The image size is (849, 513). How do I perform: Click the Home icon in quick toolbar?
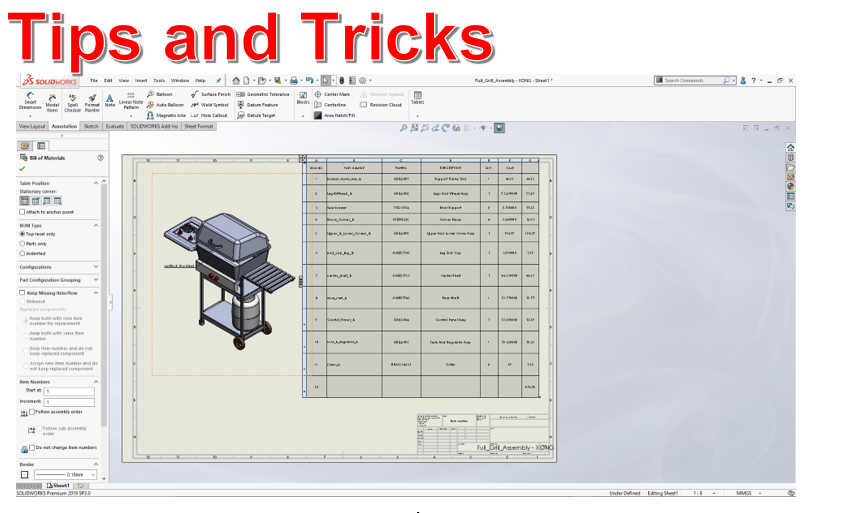236,81
